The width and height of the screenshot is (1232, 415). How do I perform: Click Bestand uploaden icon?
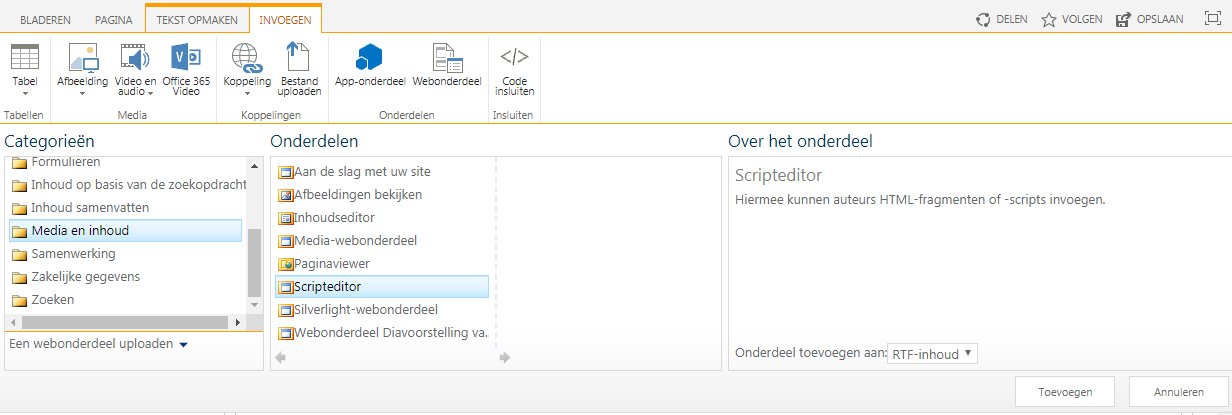[300, 57]
